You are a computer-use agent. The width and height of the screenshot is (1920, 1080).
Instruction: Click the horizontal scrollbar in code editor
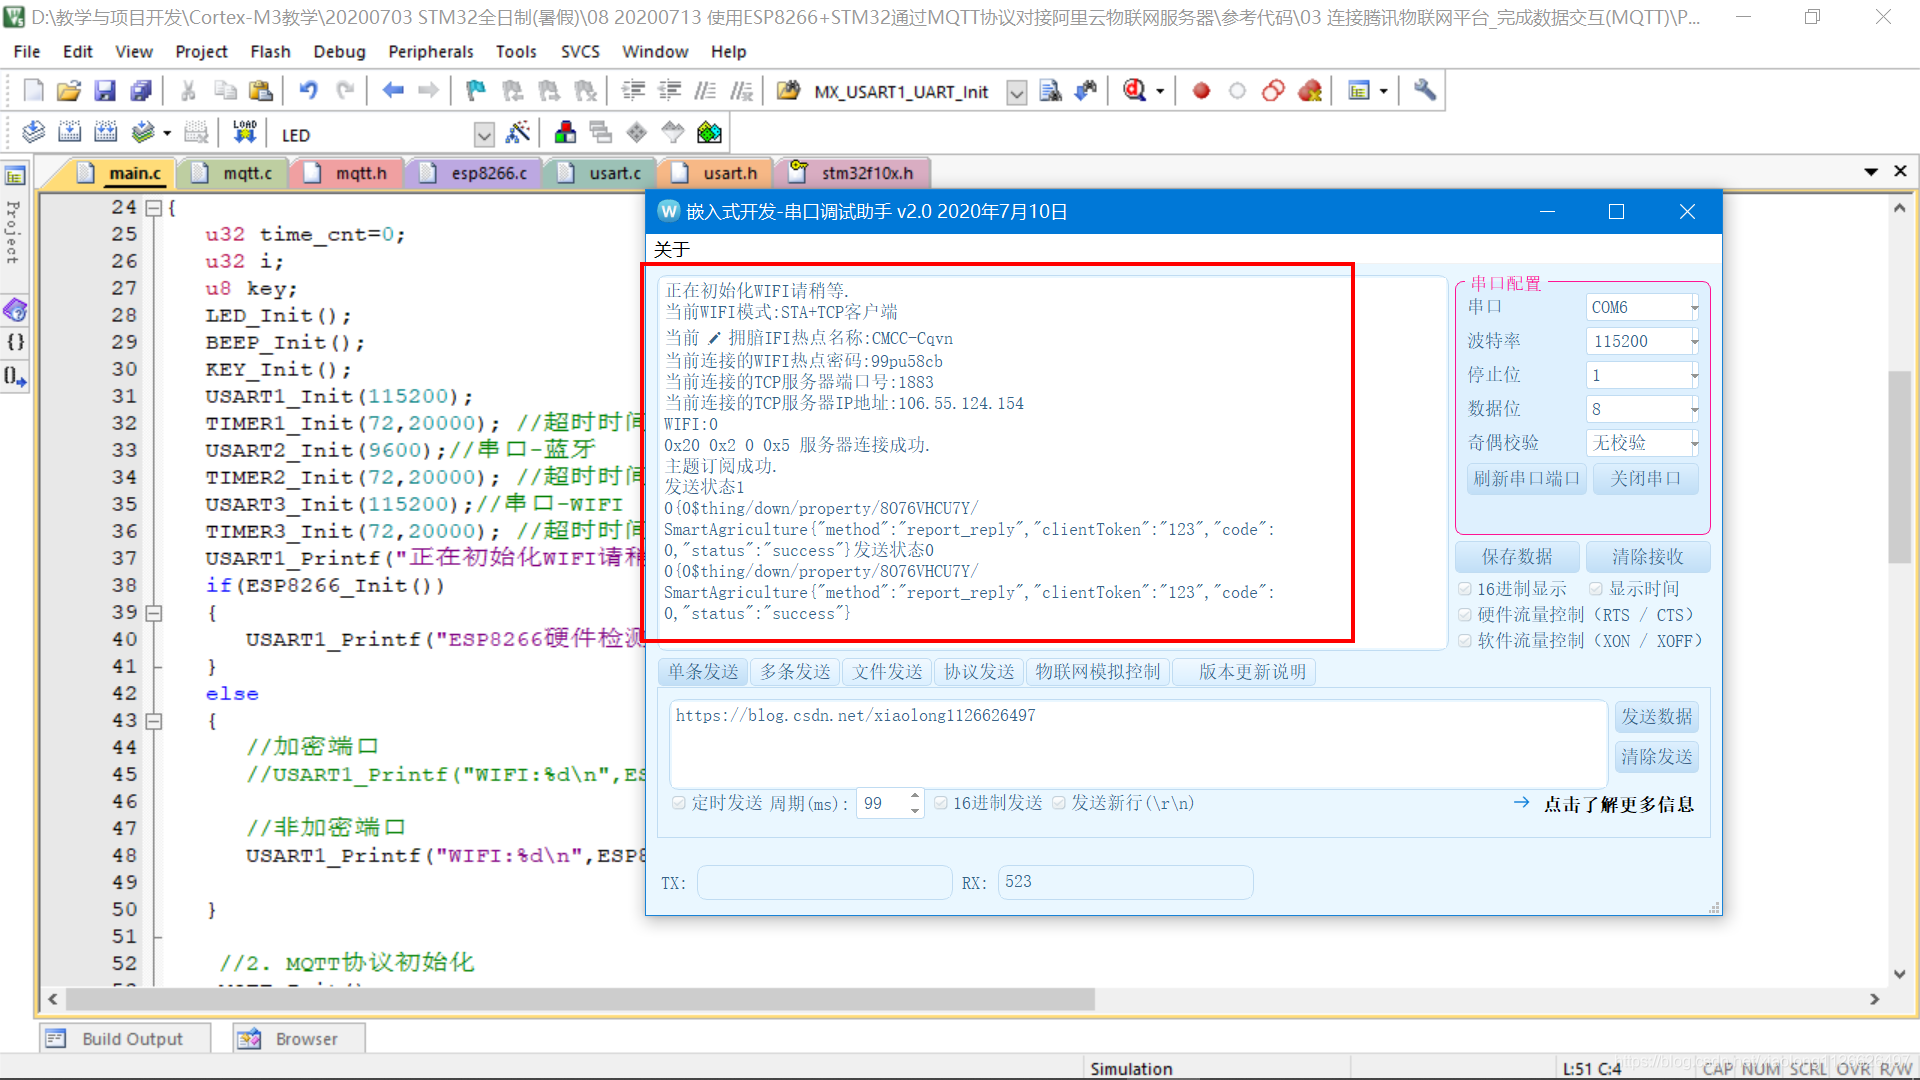580,999
